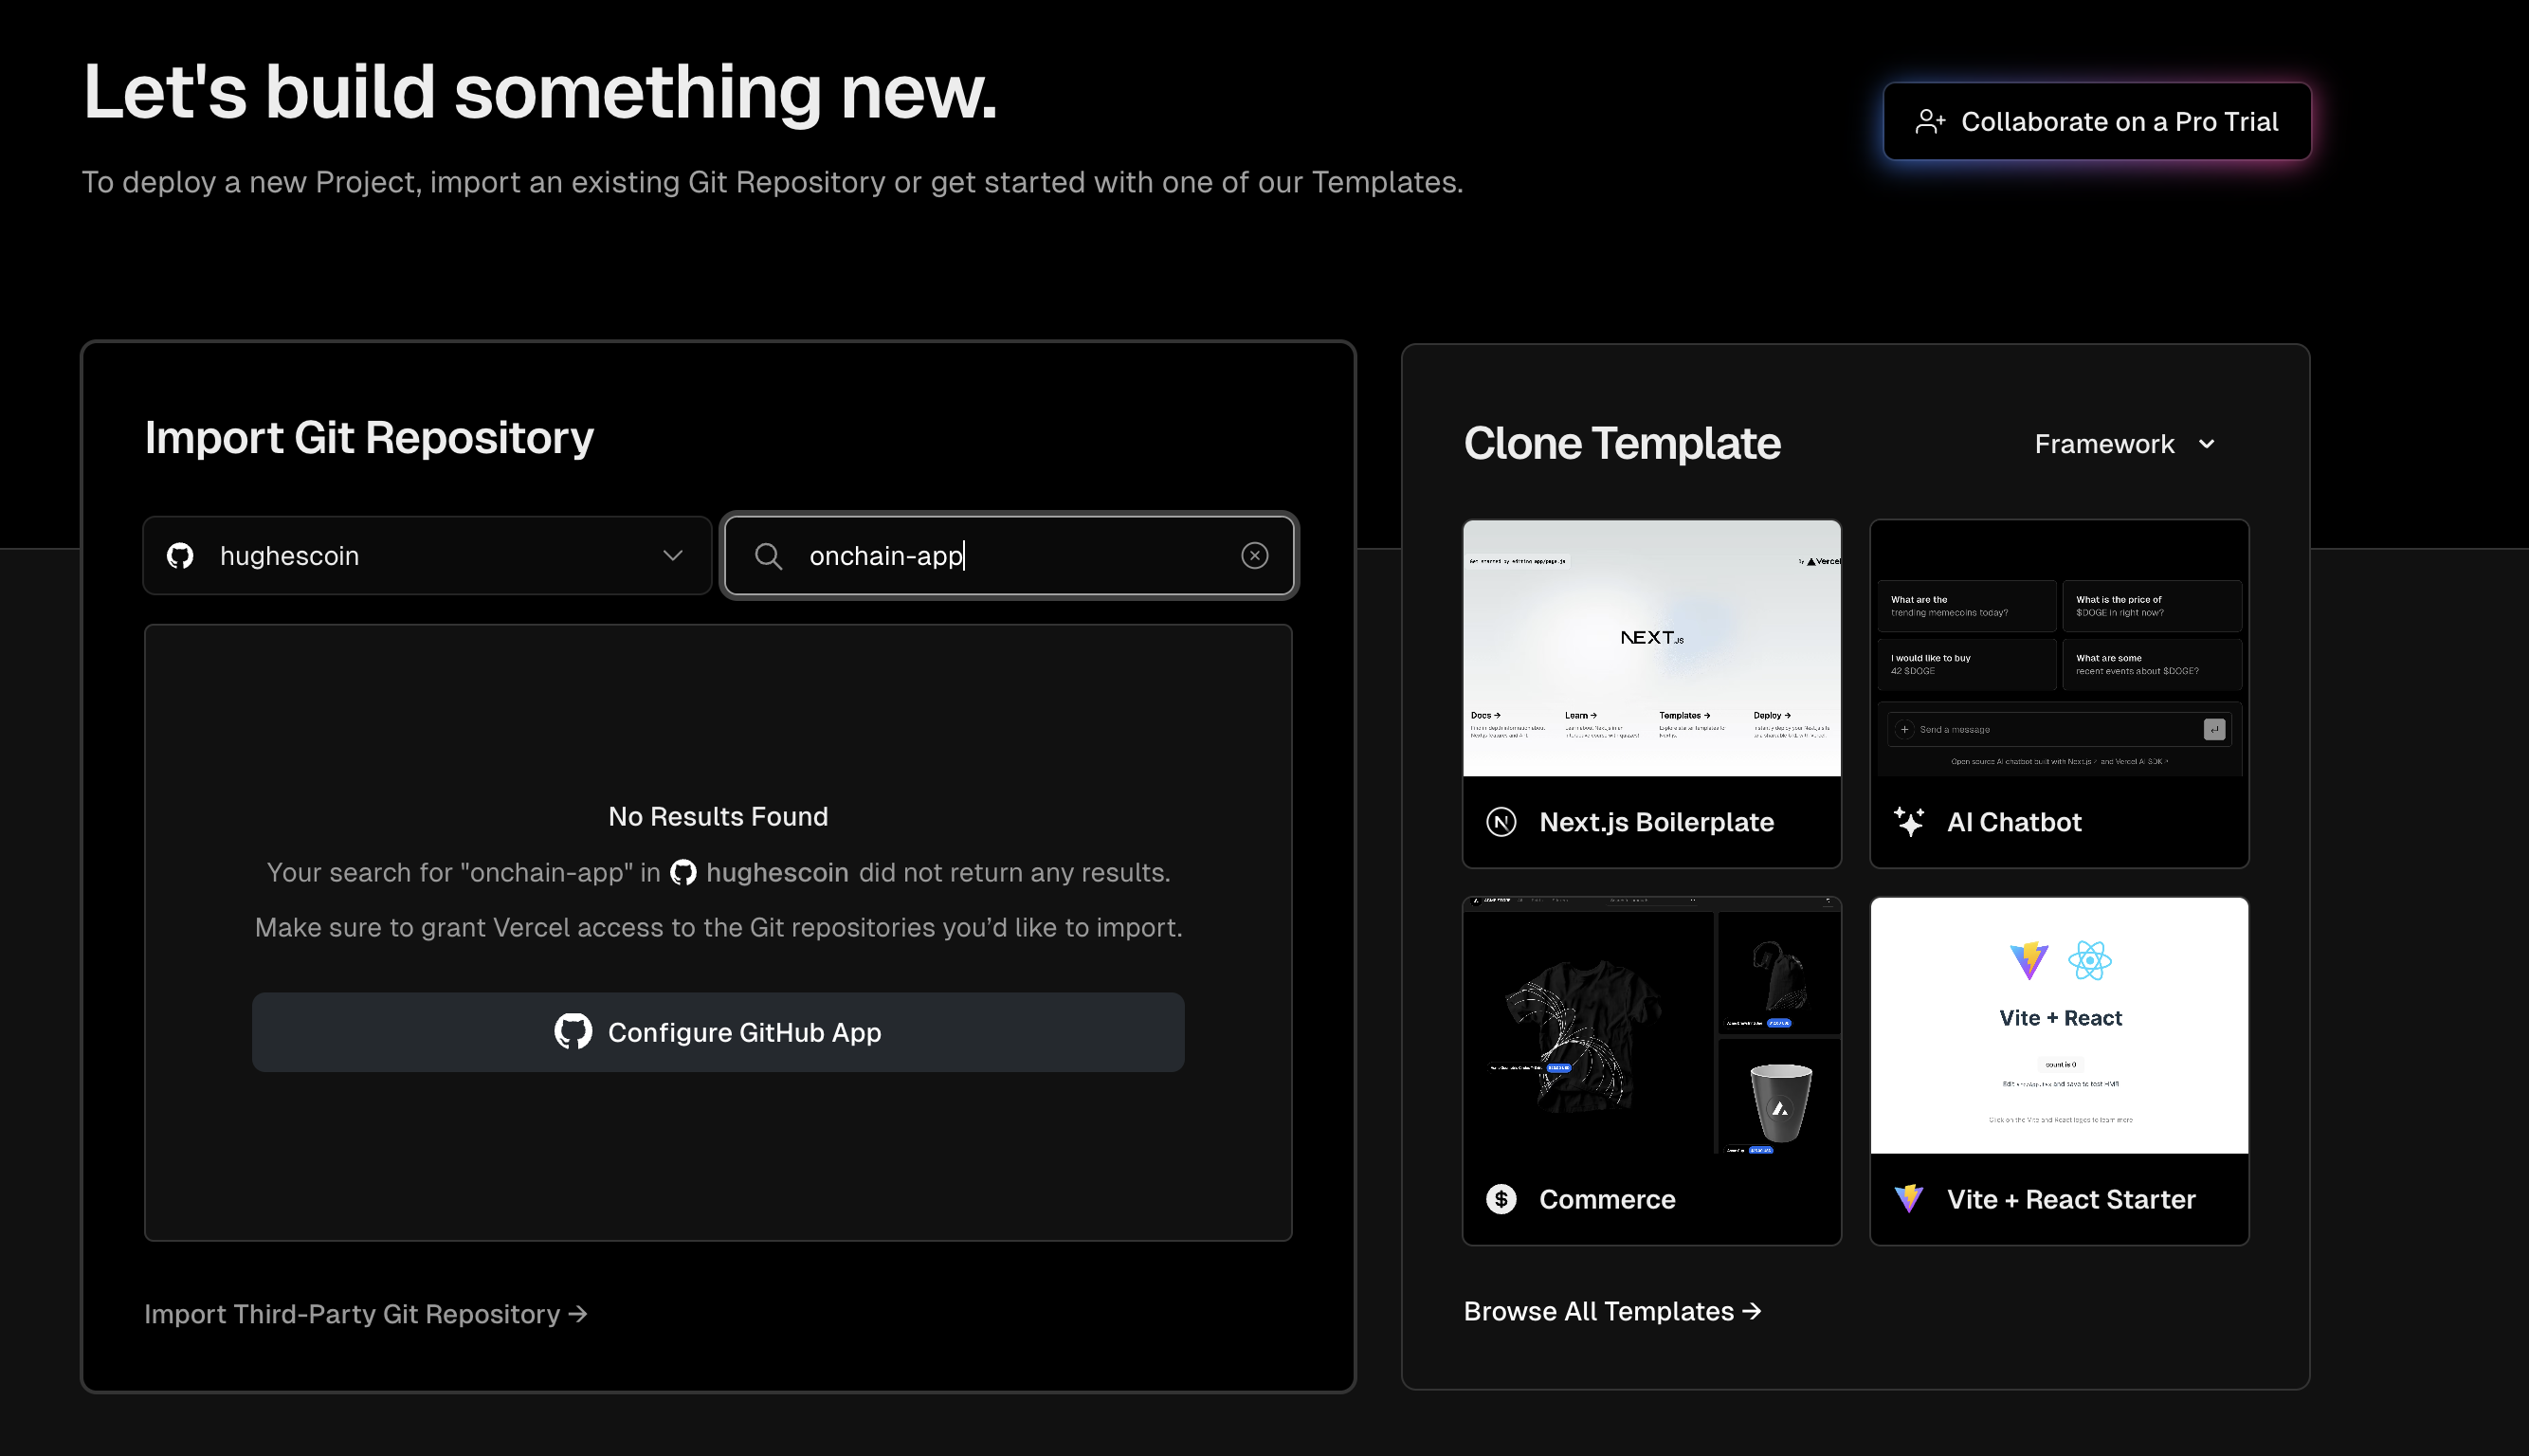Click the Import Git Repository heading
The height and width of the screenshot is (1456, 2529).
pyautogui.click(x=369, y=437)
